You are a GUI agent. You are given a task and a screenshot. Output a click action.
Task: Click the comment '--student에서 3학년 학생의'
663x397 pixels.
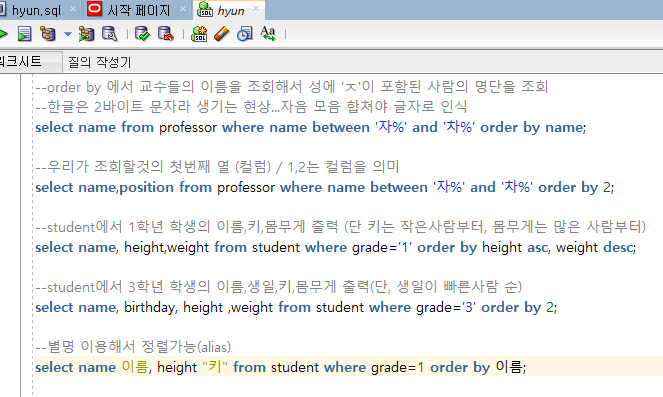coord(279,287)
